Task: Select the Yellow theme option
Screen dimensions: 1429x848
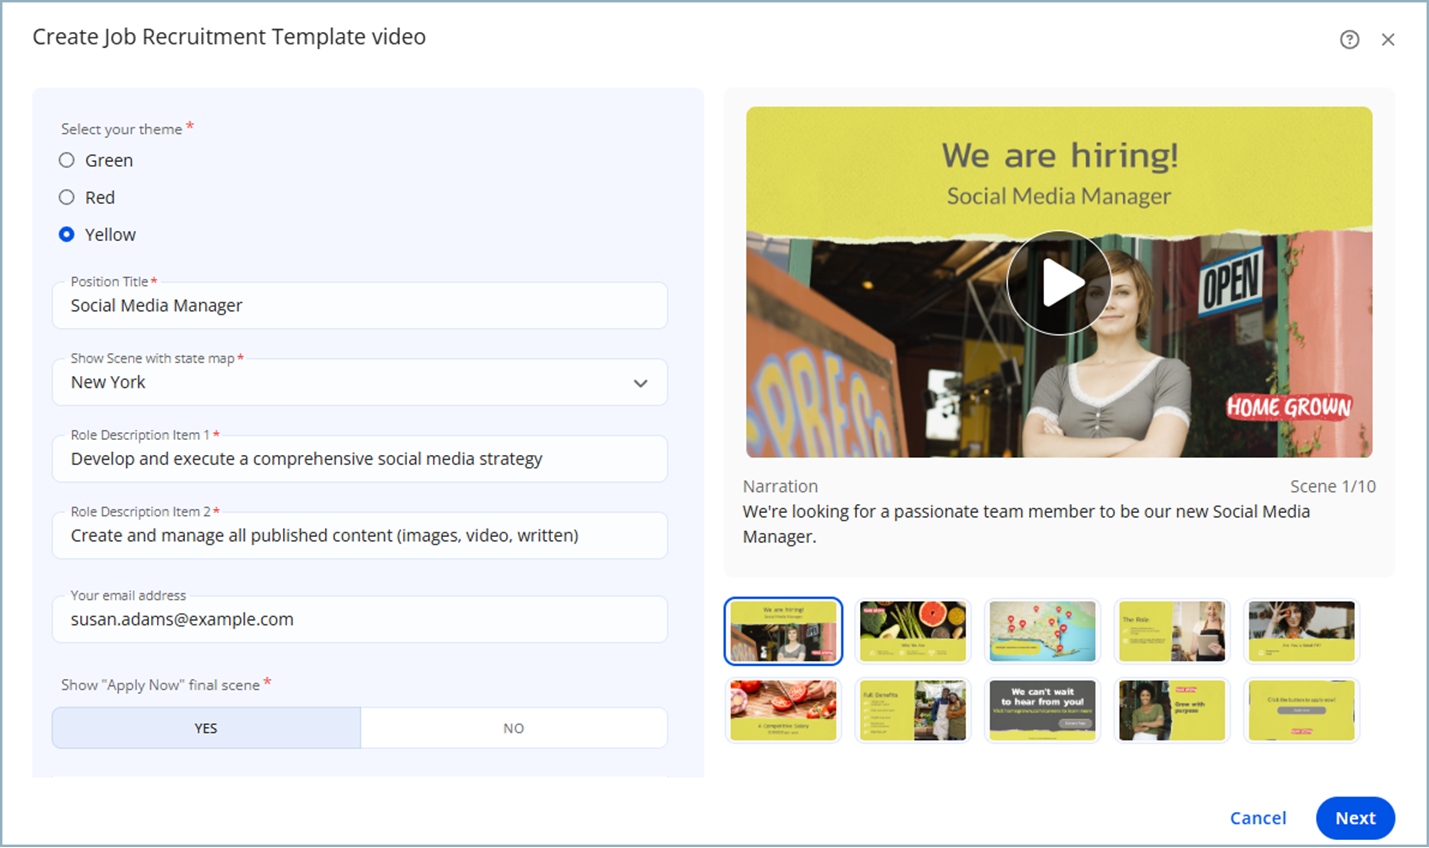Action: (x=66, y=234)
